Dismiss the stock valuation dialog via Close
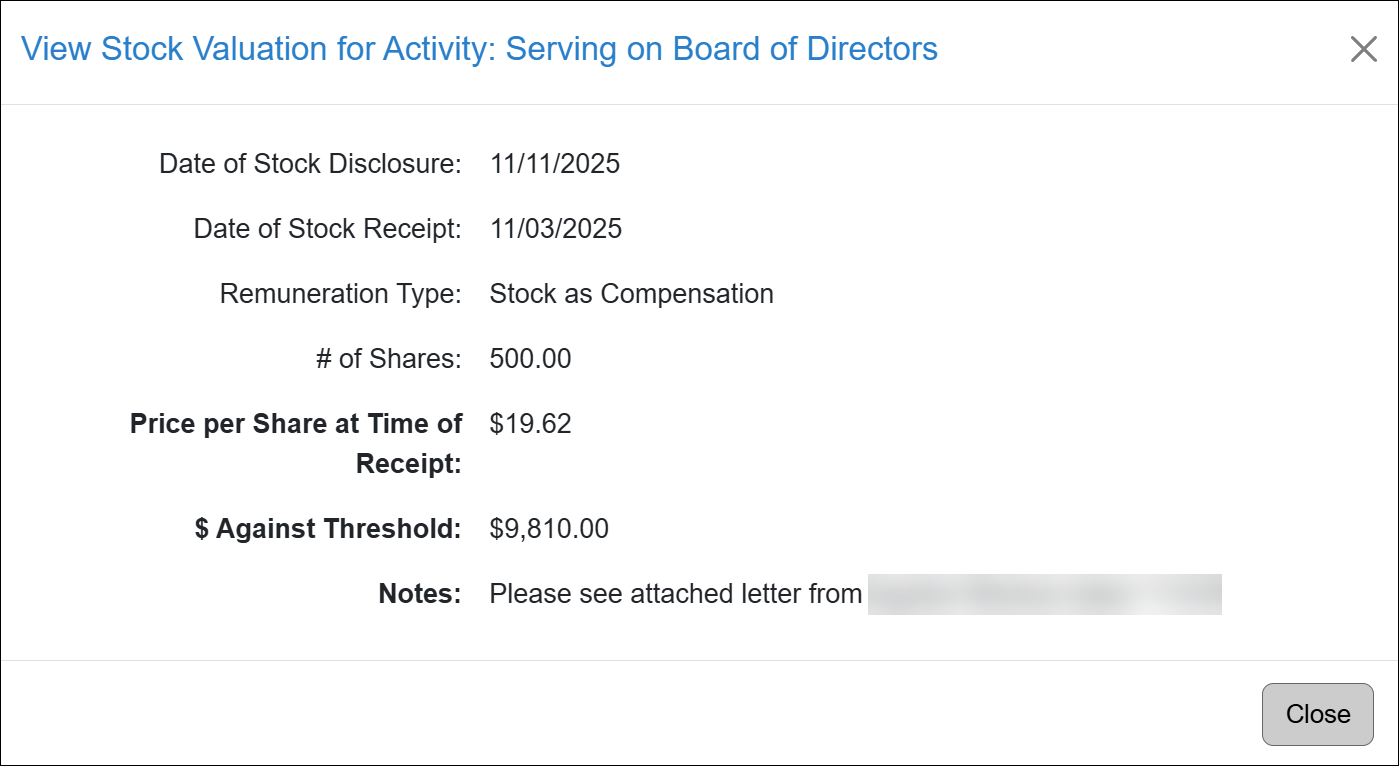 [x=1317, y=714]
